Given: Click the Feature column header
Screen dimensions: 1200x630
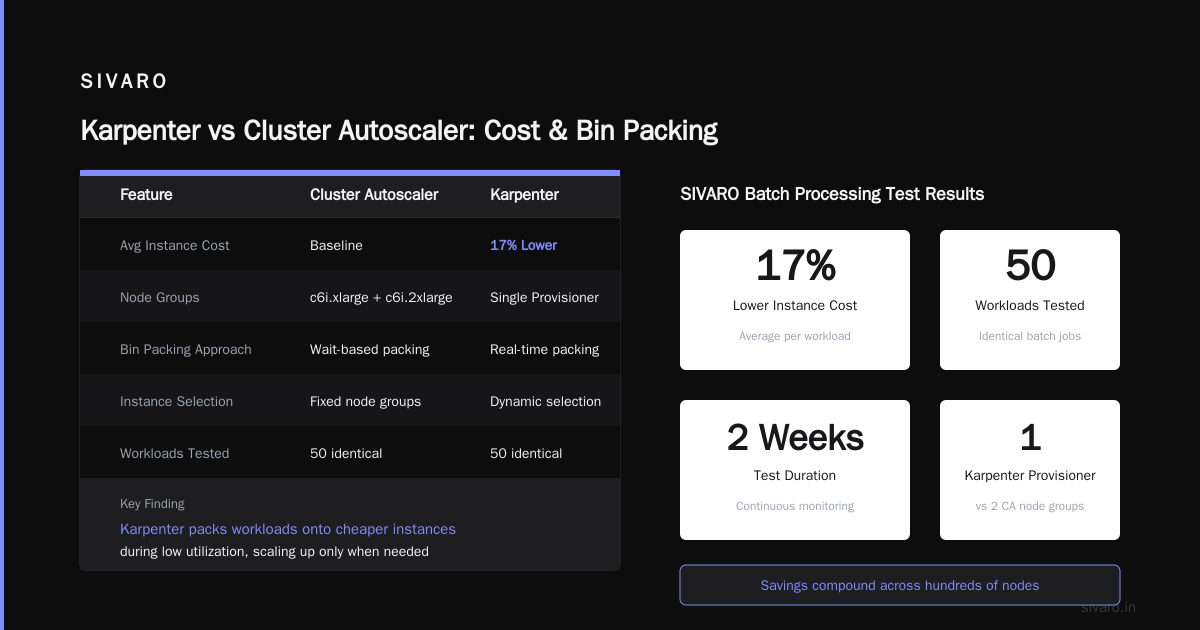Looking at the screenshot, I should 146,195.
